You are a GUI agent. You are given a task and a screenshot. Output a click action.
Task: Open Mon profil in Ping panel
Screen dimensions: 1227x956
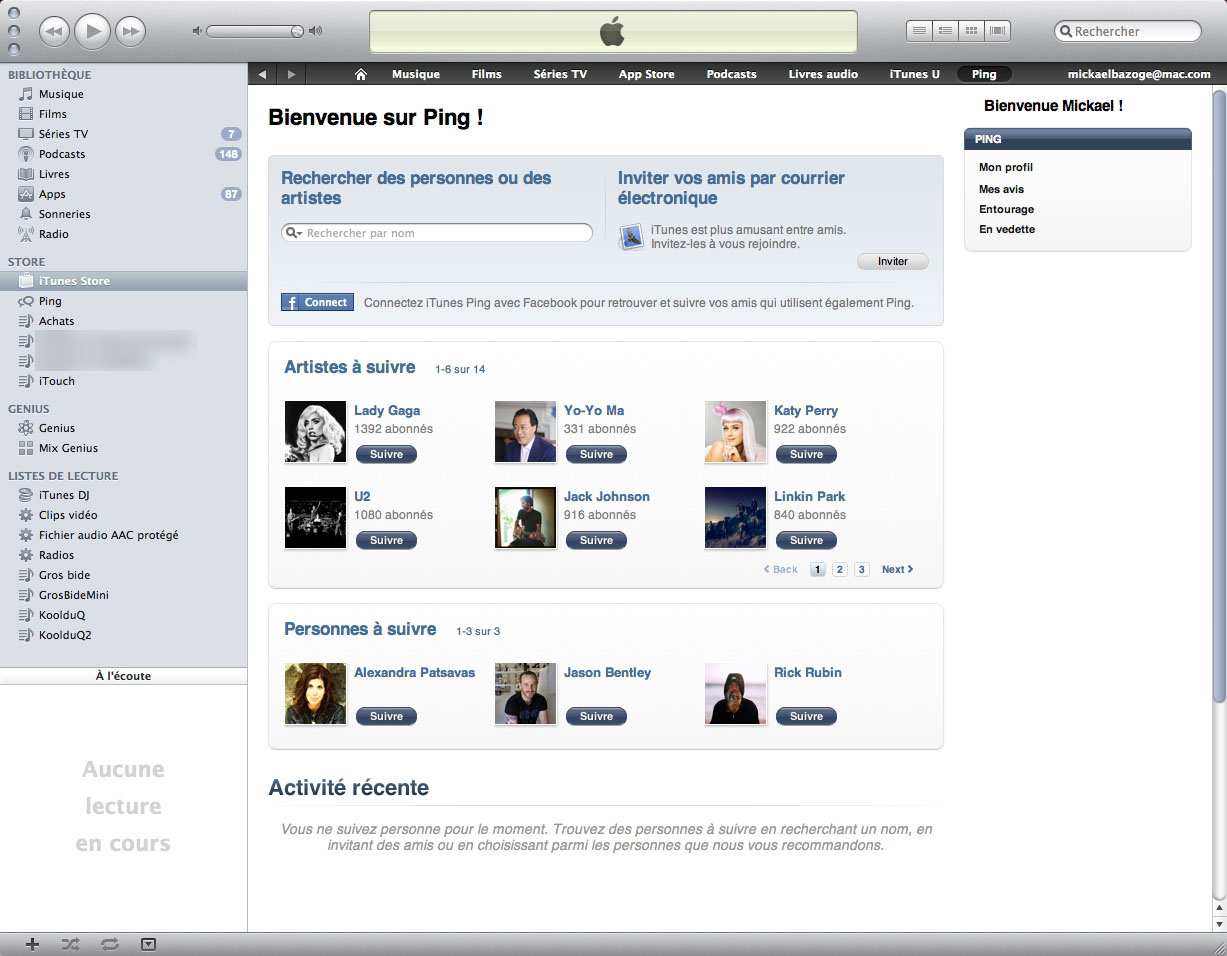(x=1006, y=167)
